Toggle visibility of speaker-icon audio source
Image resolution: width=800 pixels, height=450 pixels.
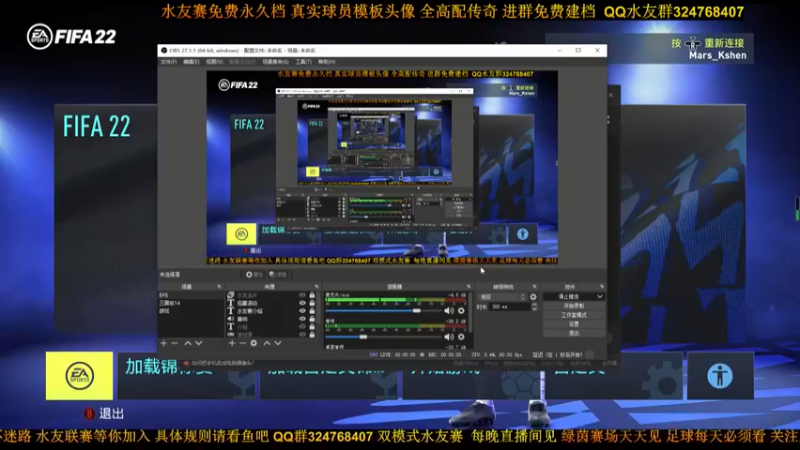point(302,319)
